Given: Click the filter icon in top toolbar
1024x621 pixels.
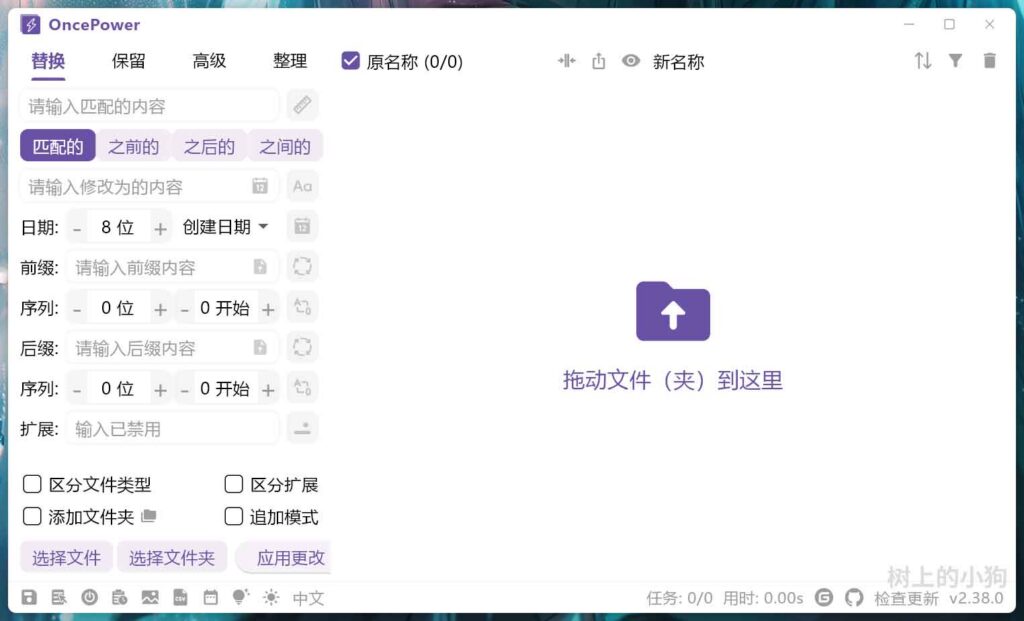Looking at the screenshot, I should coord(955,61).
